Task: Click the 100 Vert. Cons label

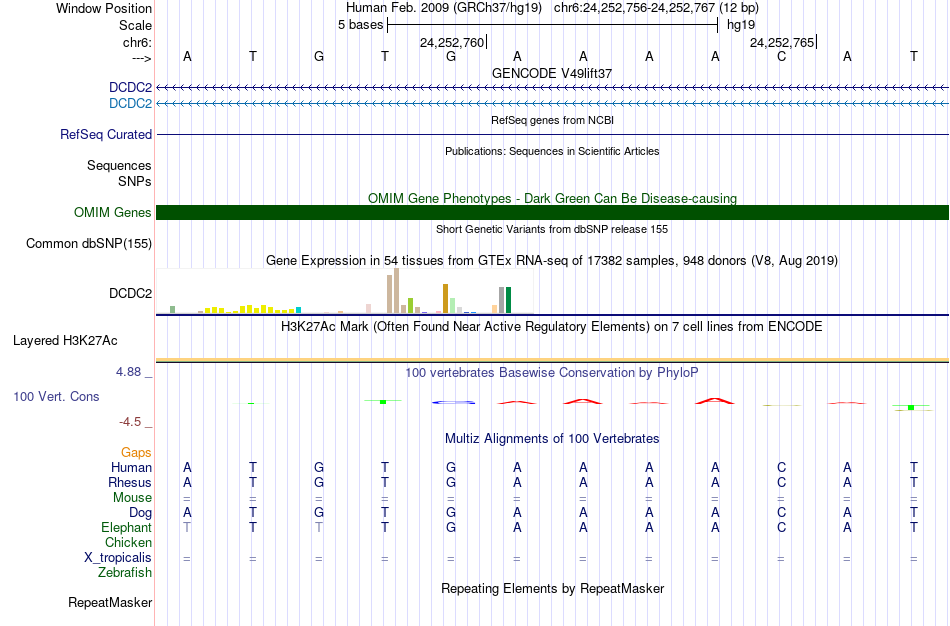Action: [x=56, y=396]
